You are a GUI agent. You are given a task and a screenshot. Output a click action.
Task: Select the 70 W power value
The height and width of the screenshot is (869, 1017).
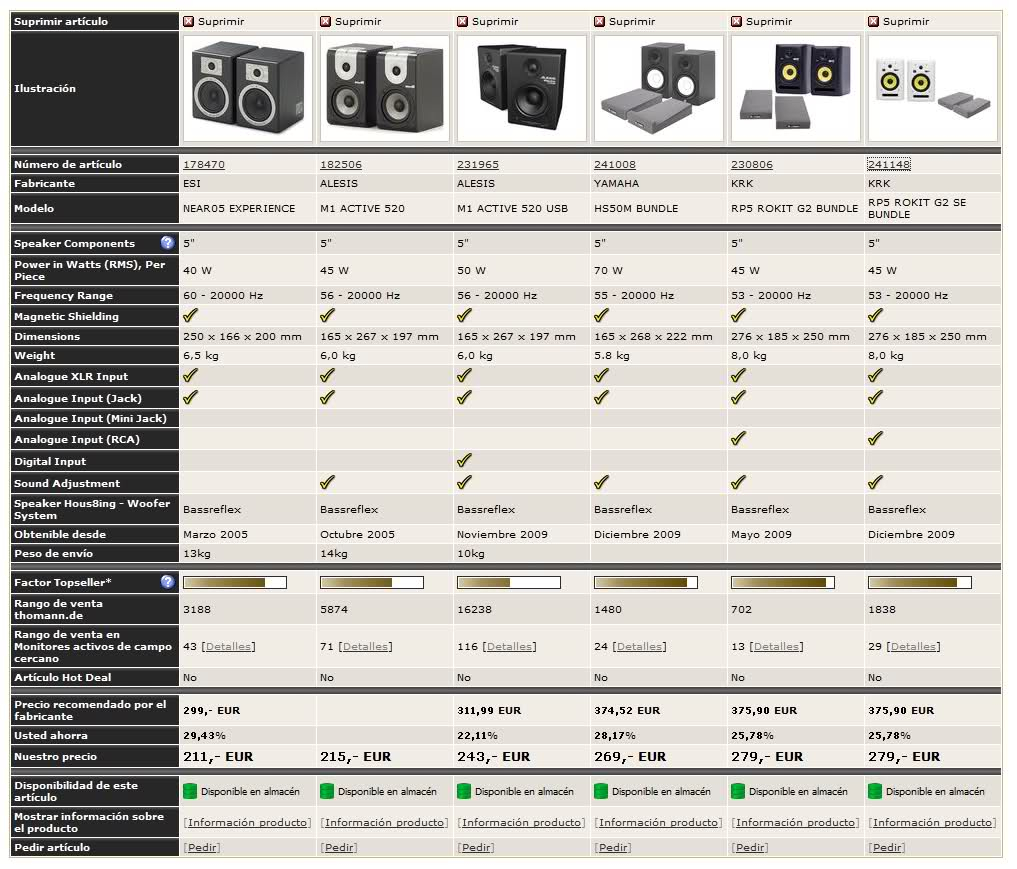click(x=608, y=270)
